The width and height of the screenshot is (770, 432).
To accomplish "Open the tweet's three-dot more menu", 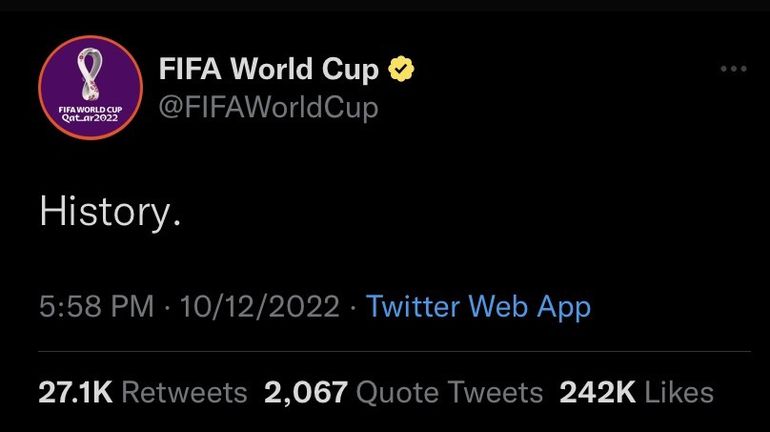I will 733,69.
